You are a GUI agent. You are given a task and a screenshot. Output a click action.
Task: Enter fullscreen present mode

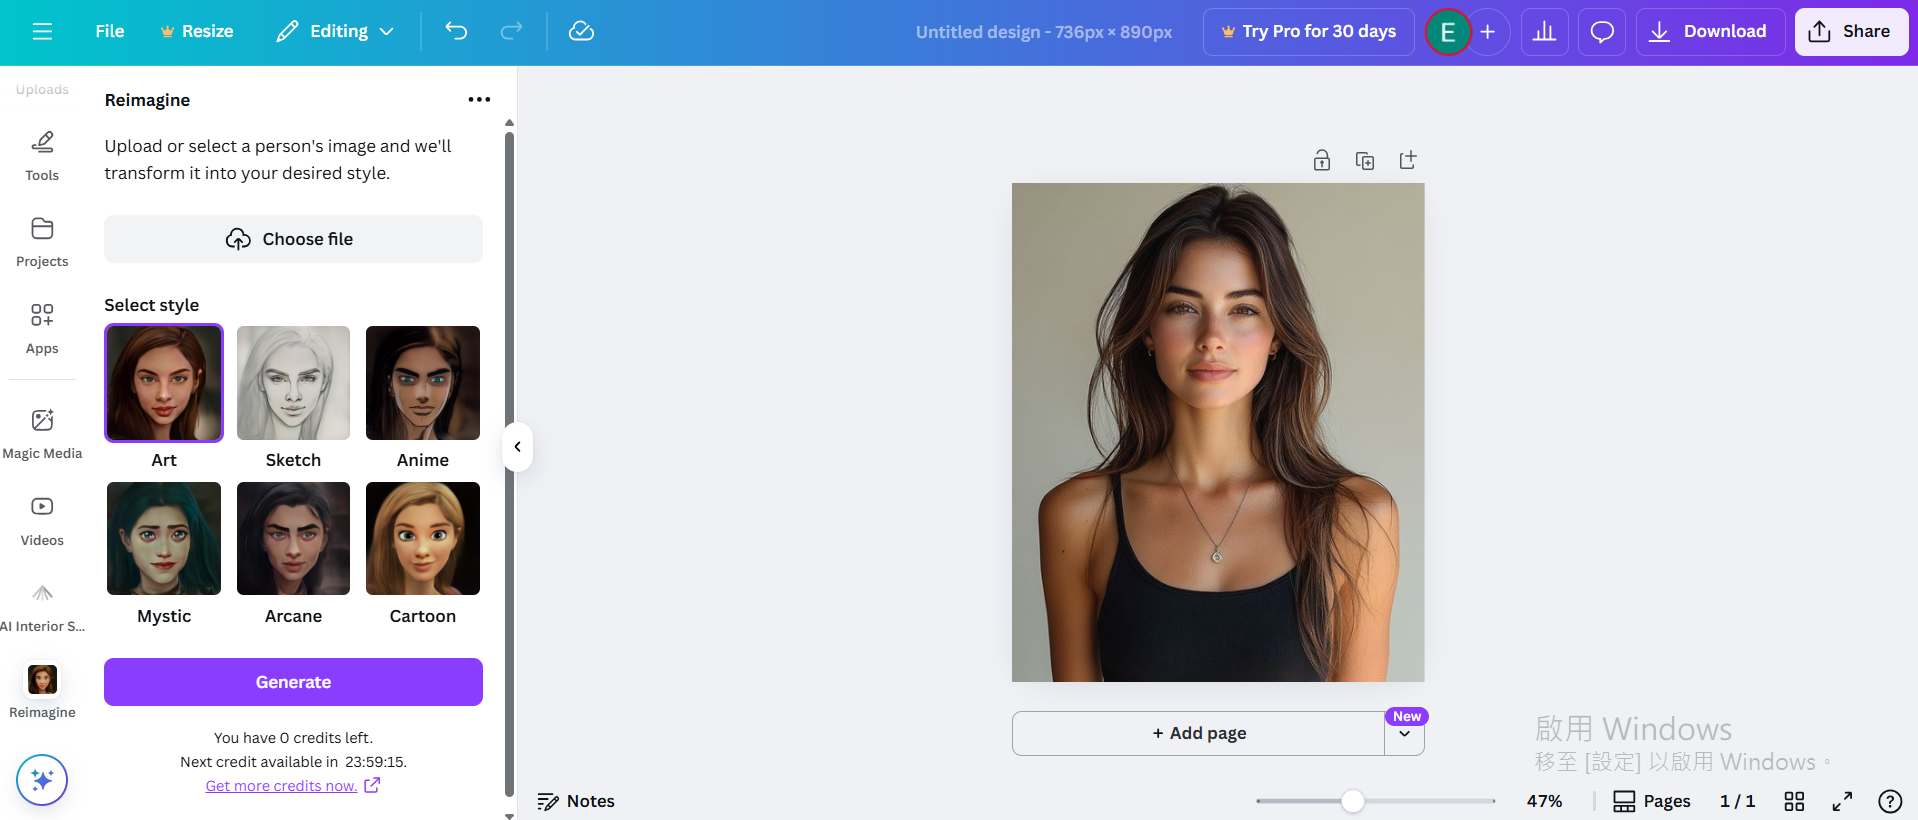1842,801
